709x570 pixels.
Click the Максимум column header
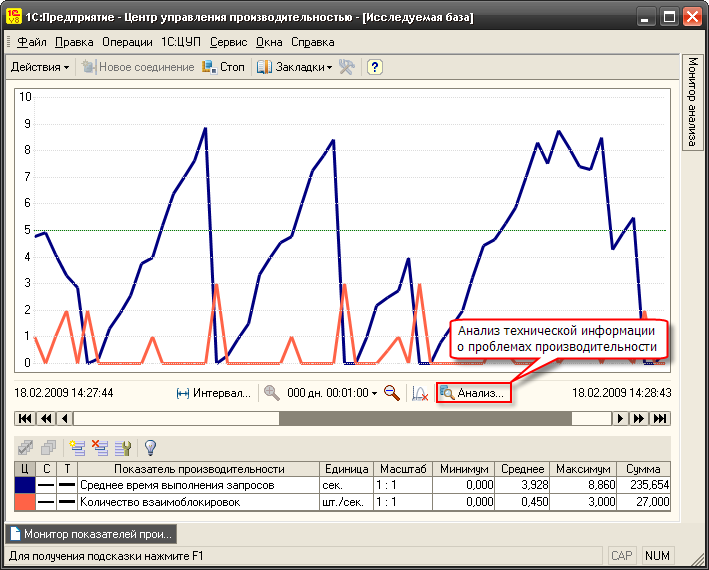coord(583,469)
